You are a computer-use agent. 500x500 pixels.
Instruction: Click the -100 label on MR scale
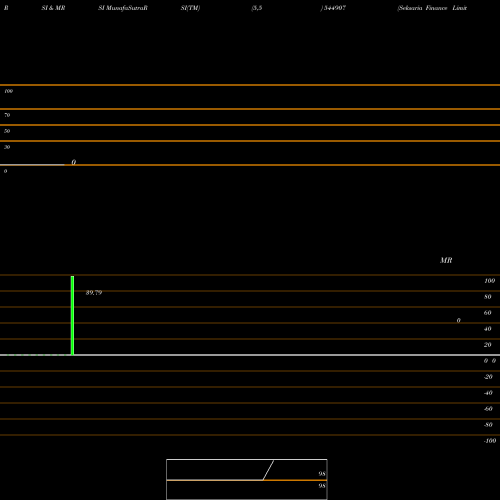click(490, 441)
